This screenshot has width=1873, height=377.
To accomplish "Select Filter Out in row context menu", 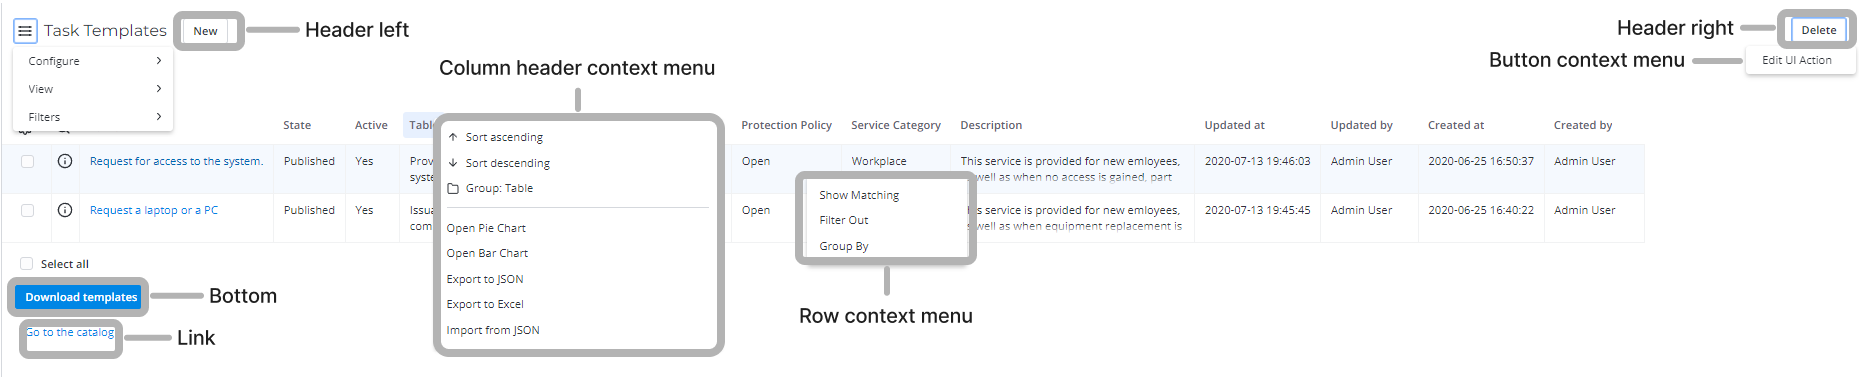I will tap(844, 220).
